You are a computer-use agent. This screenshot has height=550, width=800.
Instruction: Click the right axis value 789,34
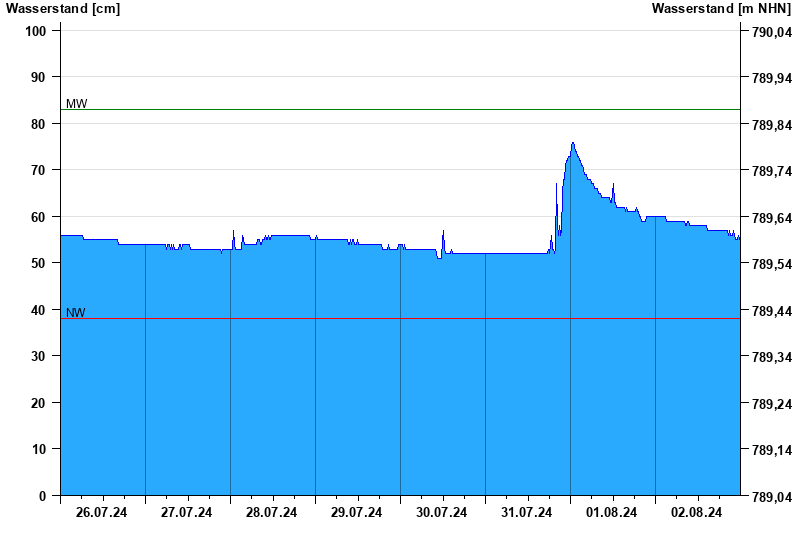pos(772,357)
